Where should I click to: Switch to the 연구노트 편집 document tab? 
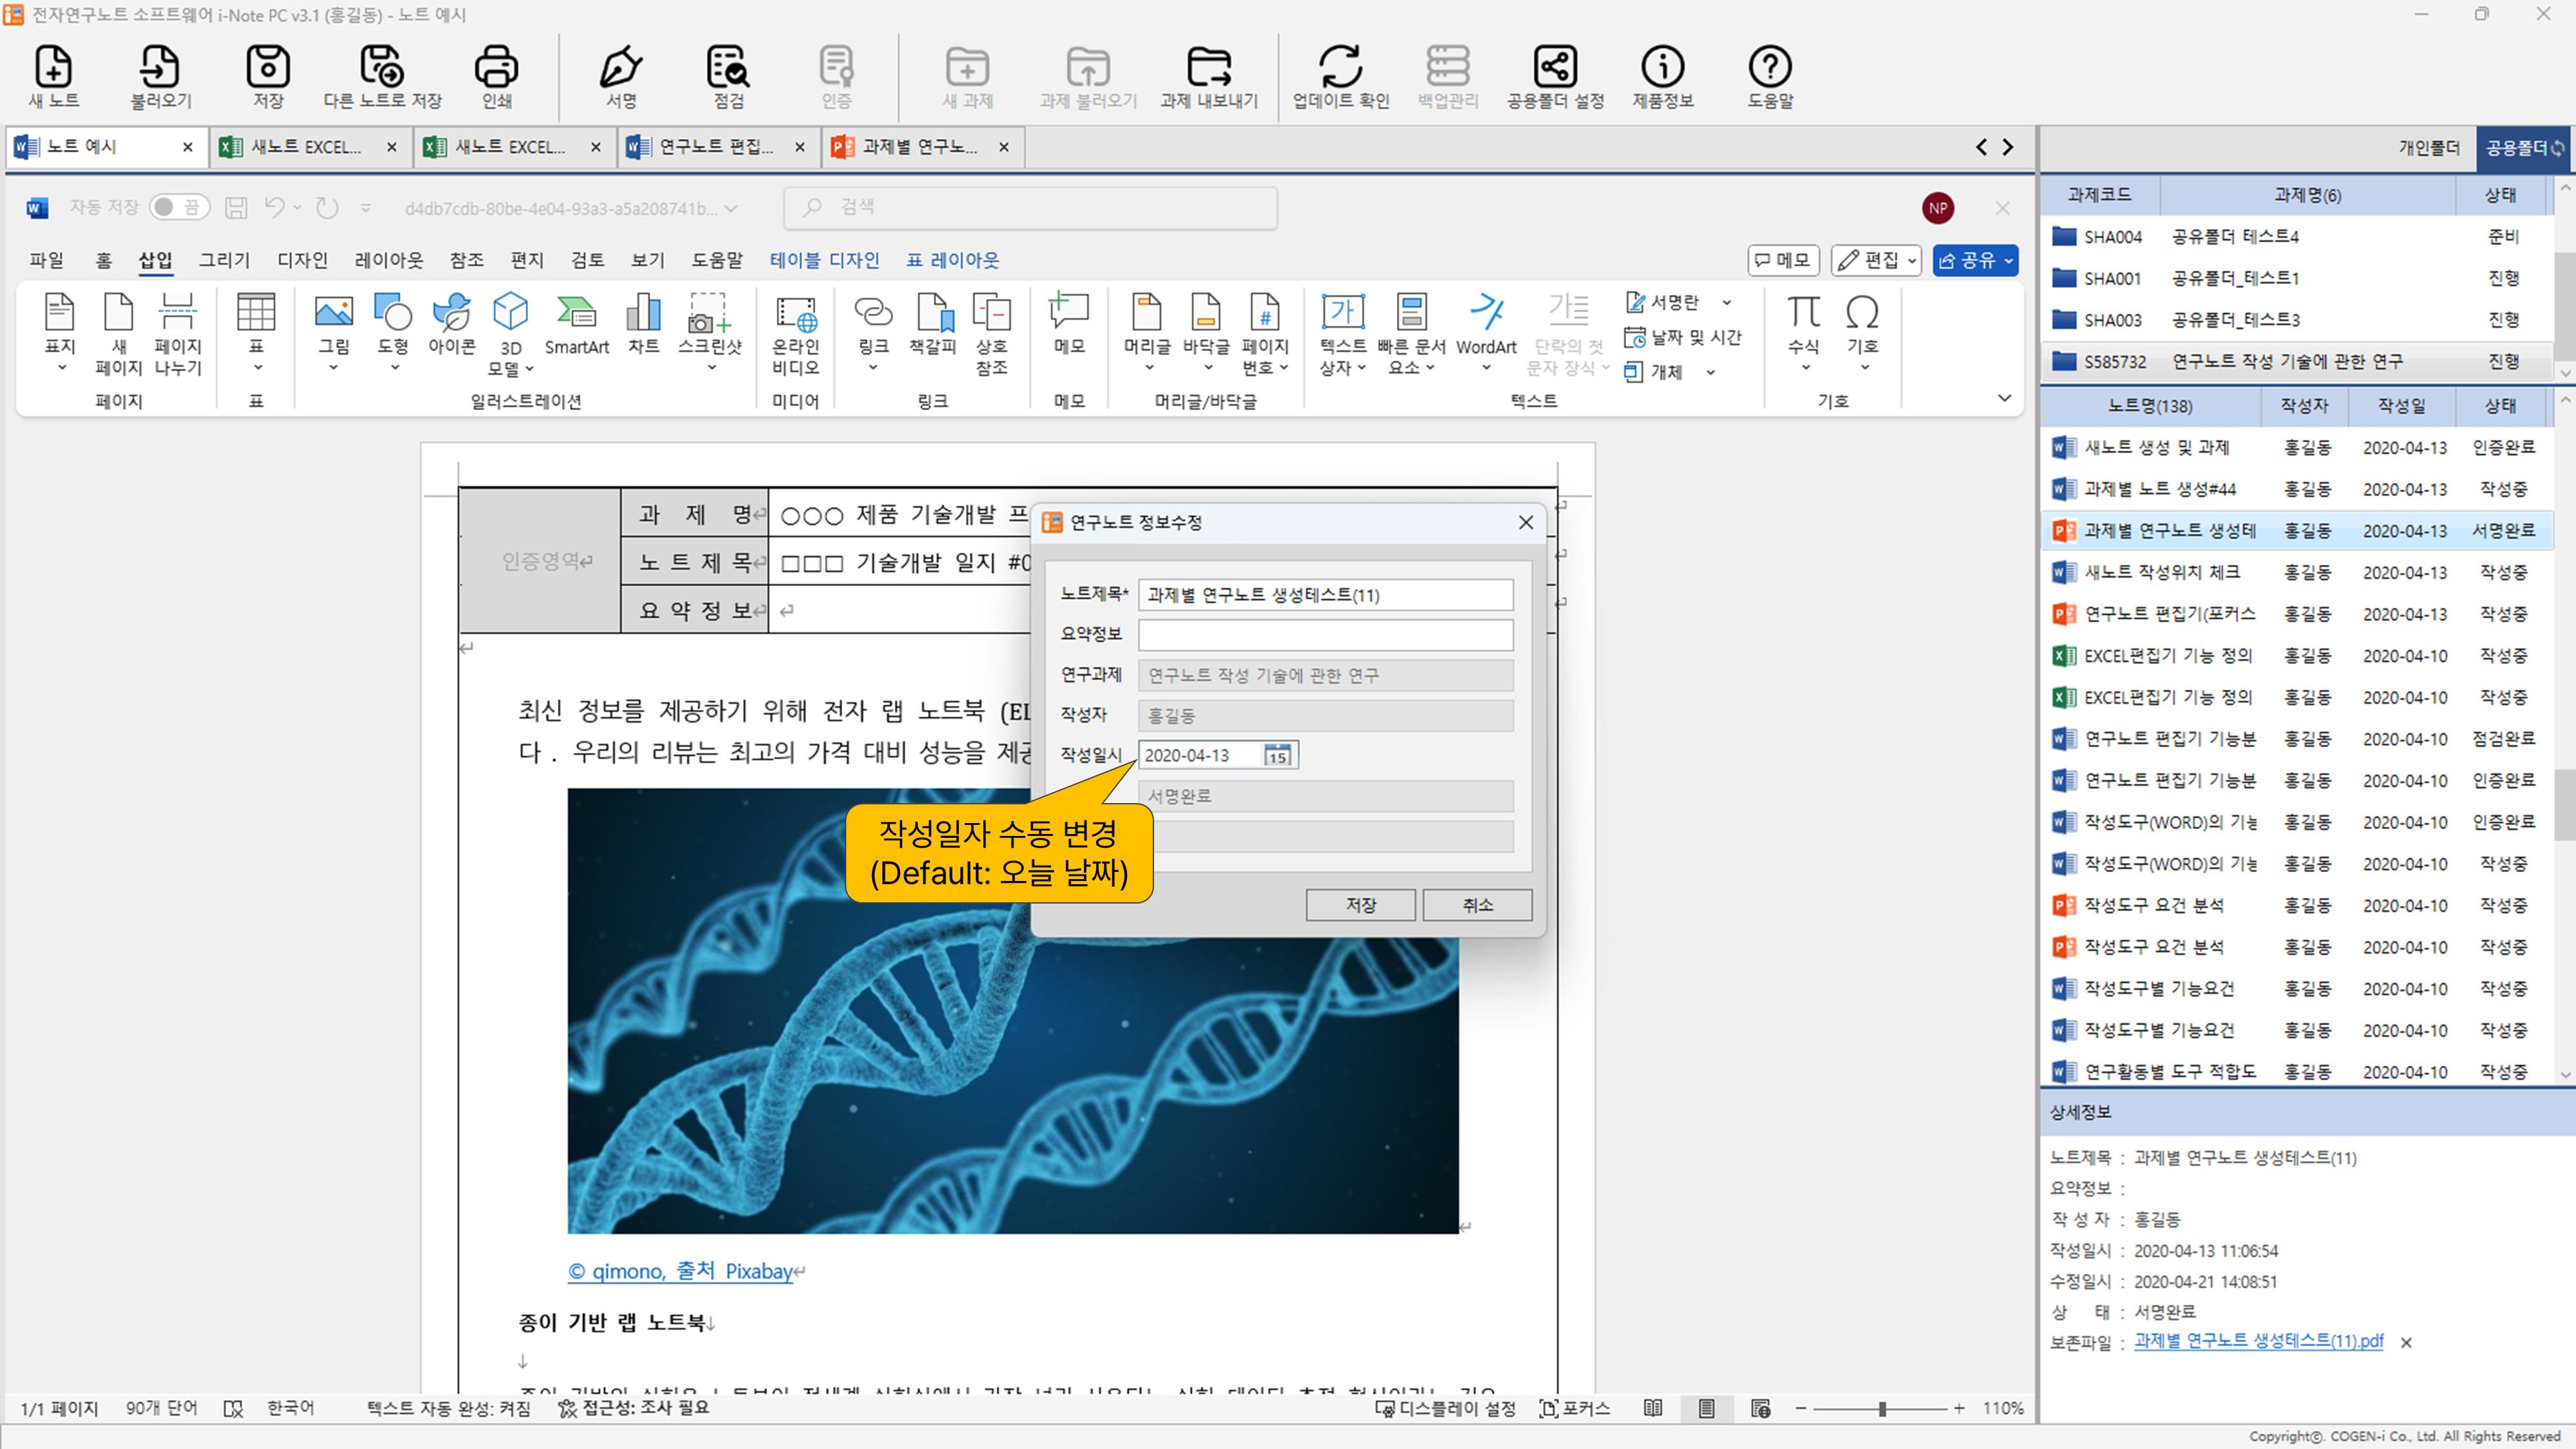point(716,146)
